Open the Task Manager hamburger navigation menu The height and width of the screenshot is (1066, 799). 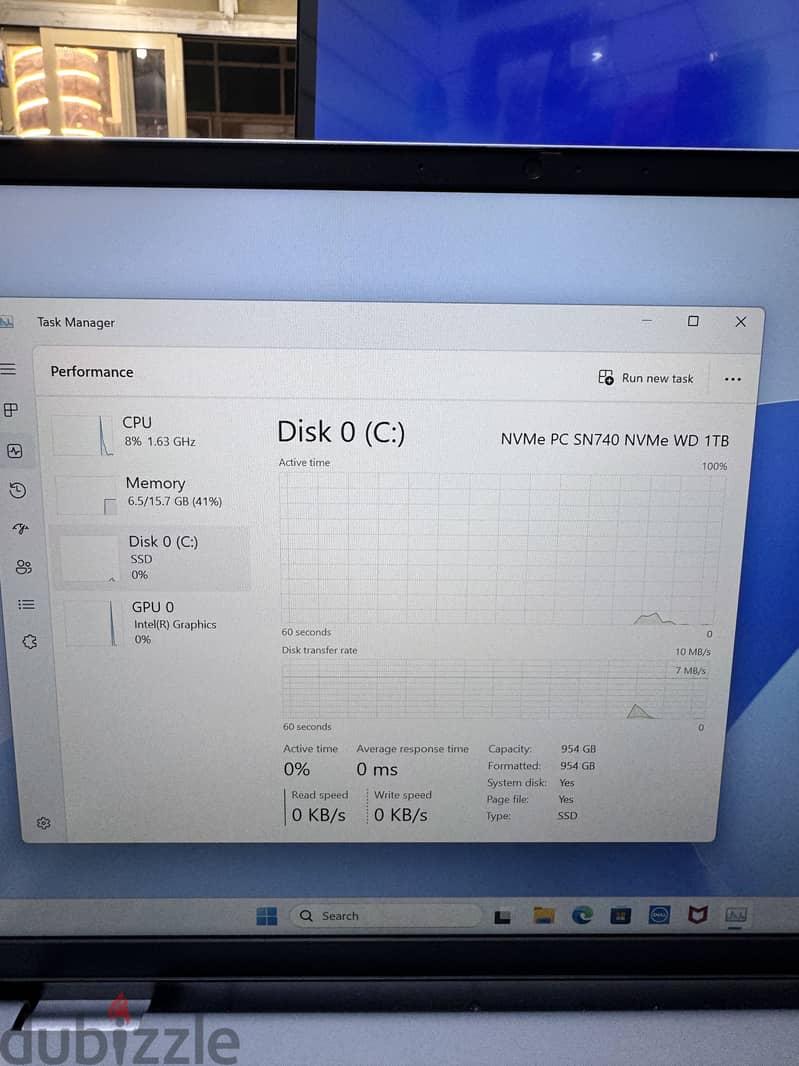(x=8, y=369)
